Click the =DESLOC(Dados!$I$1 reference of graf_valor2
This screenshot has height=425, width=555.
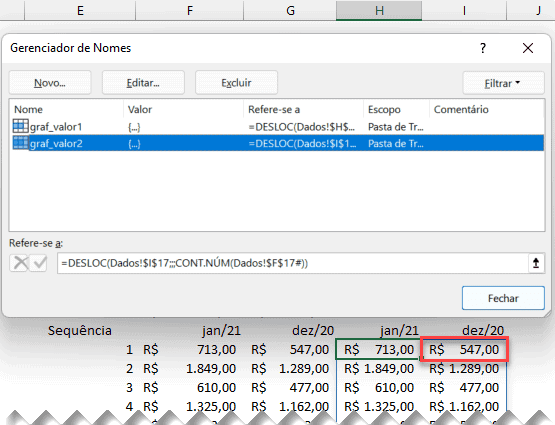click(x=302, y=143)
